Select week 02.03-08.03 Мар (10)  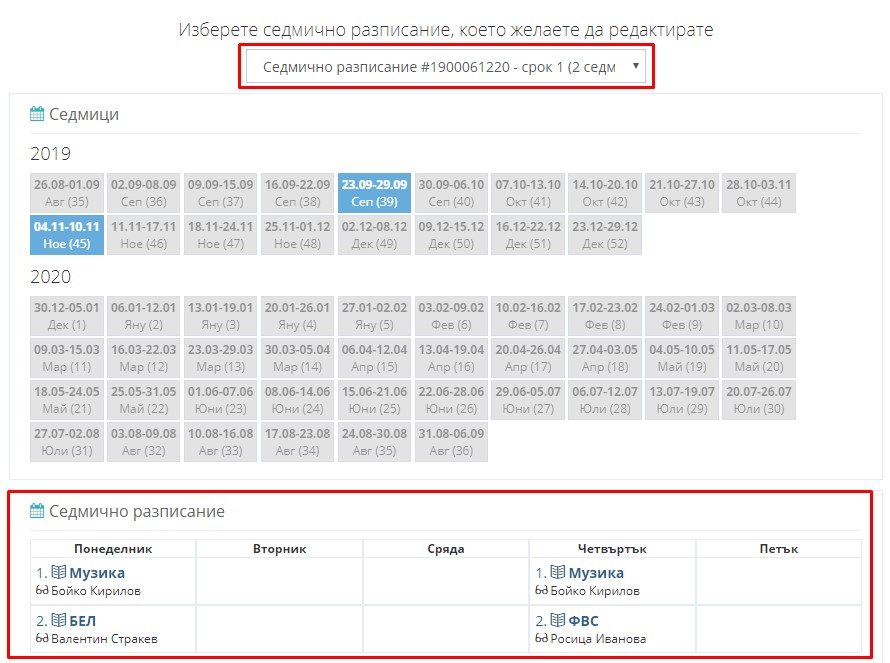759,316
